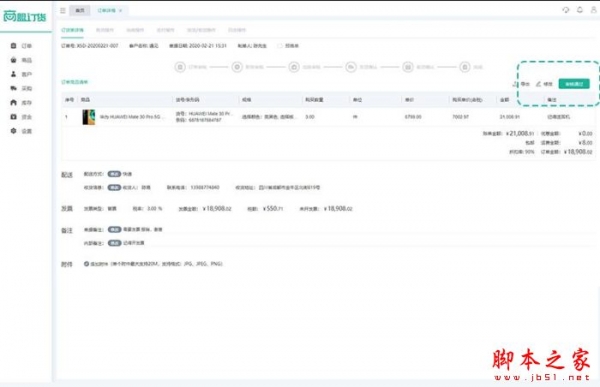Viewport: 600px width, 387px height.
Task: Close the order detail tab
Action: [x=121, y=10]
